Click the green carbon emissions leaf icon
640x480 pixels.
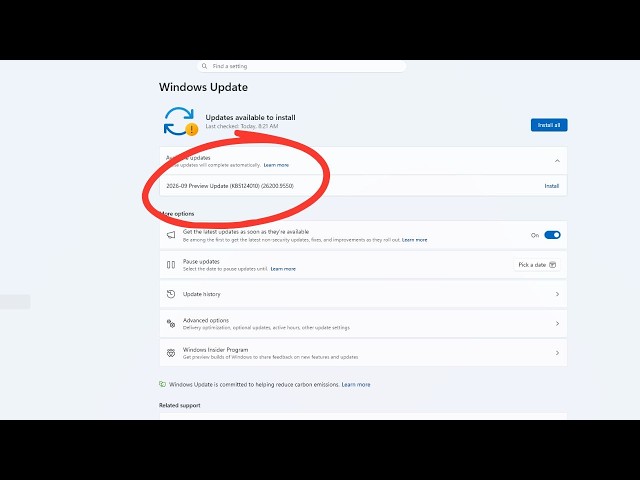pyautogui.click(x=162, y=384)
